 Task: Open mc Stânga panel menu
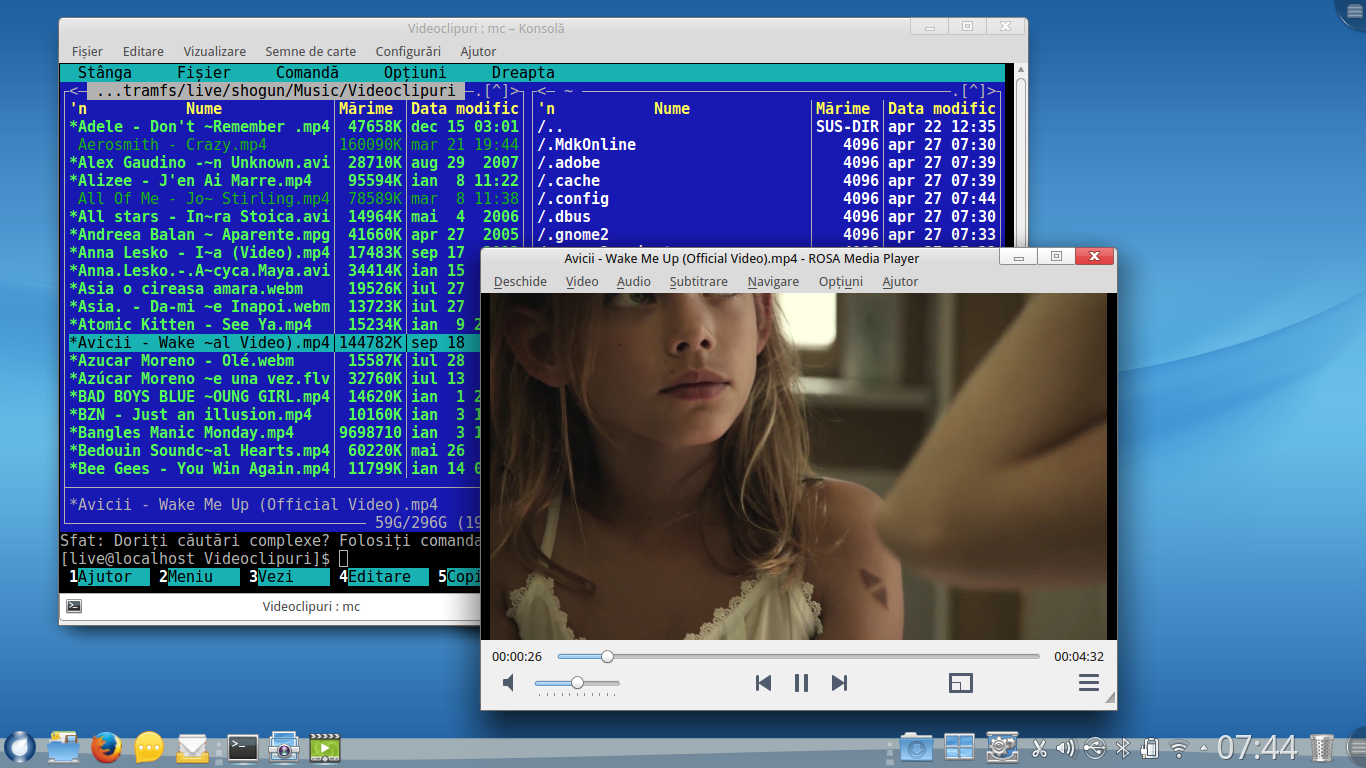pos(105,73)
